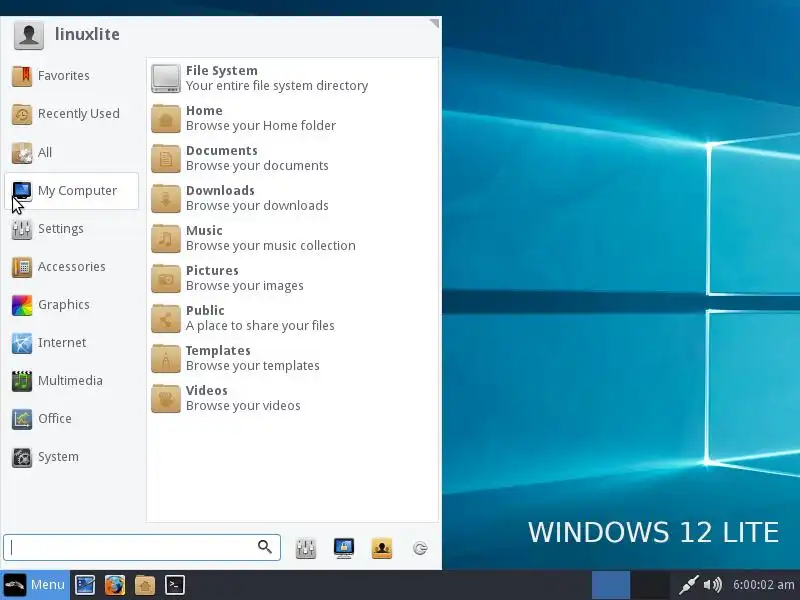Open the Favorites category
The image size is (800, 600).
[x=71, y=76]
